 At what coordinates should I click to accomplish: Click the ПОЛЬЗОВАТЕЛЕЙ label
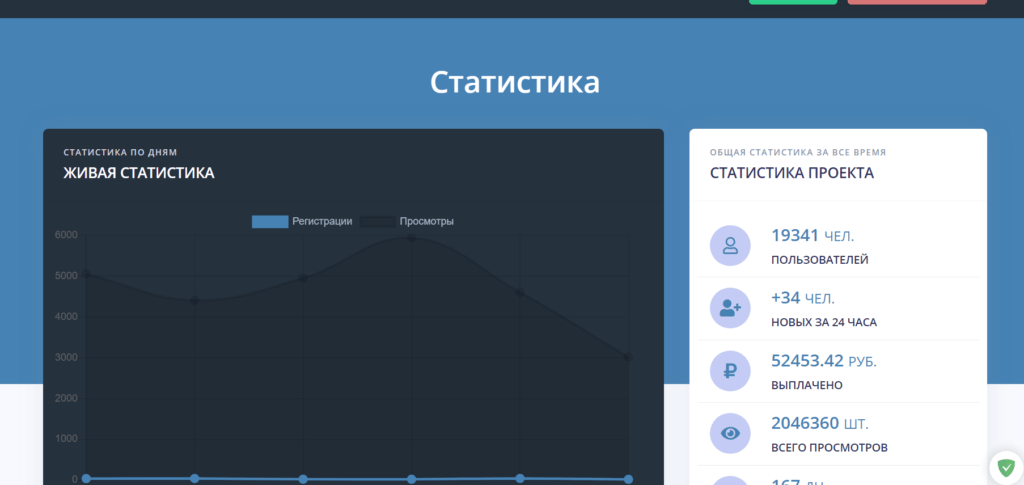click(820, 260)
